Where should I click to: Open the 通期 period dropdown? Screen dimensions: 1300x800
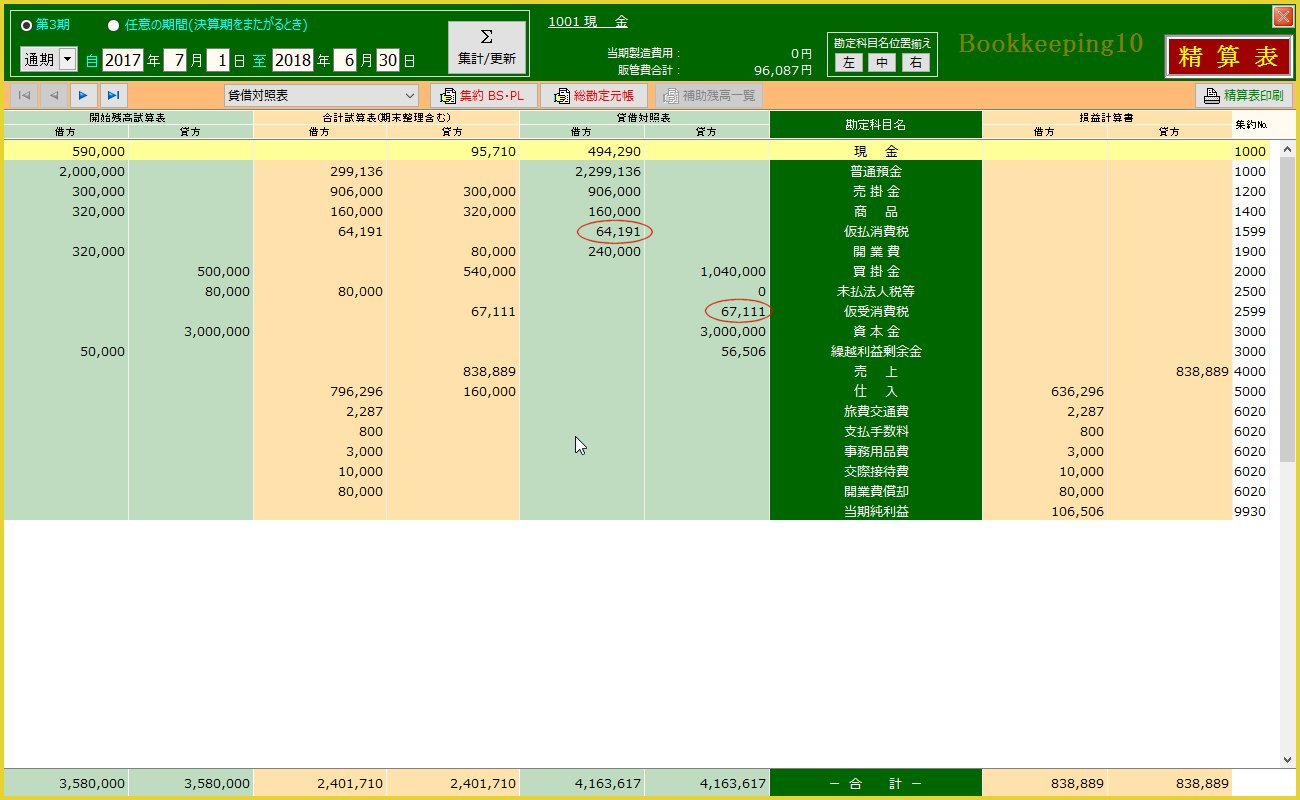coord(67,60)
